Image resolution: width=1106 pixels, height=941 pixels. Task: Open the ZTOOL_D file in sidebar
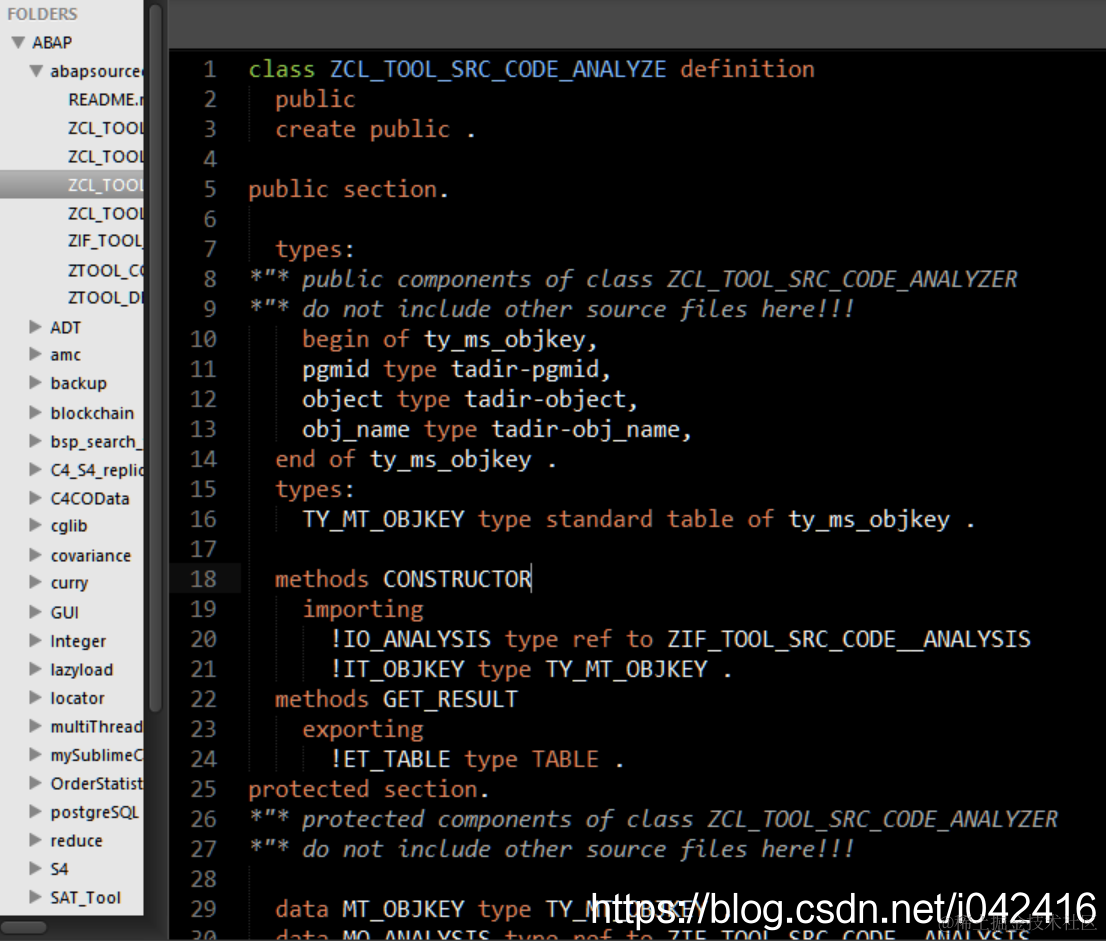pyautogui.click(x=105, y=298)
